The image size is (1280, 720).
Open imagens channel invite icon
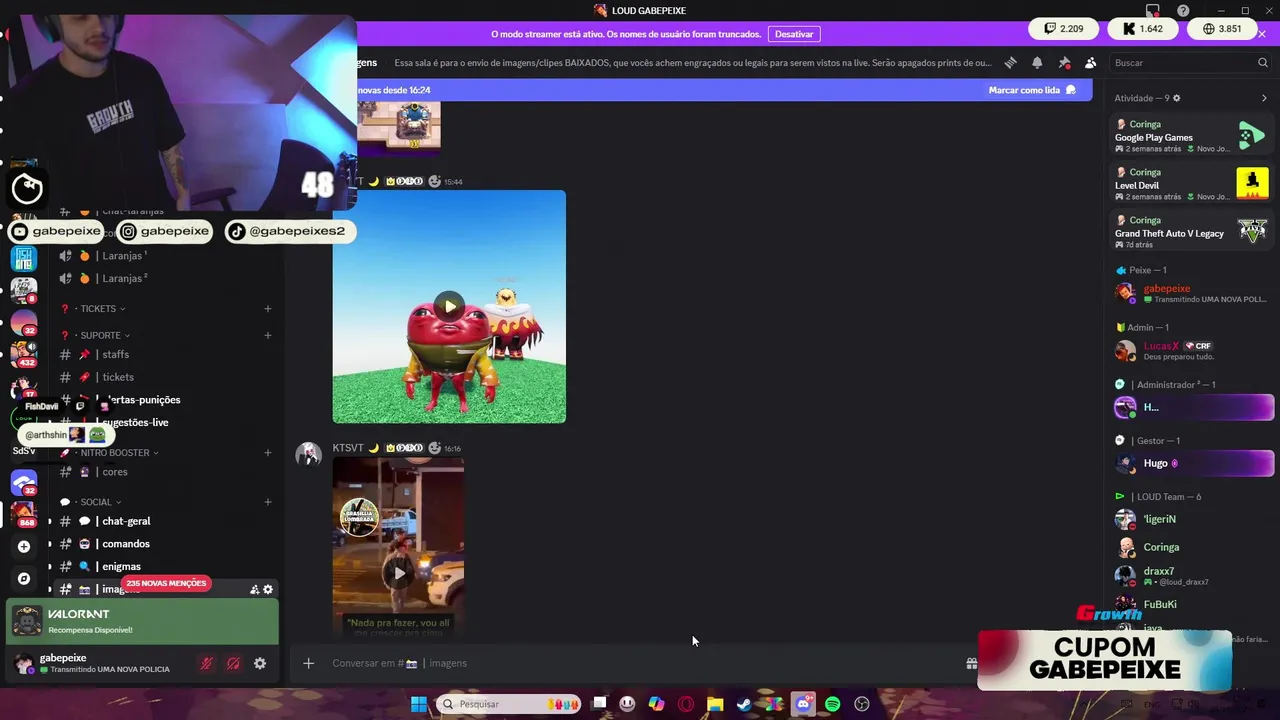[254, 590]
